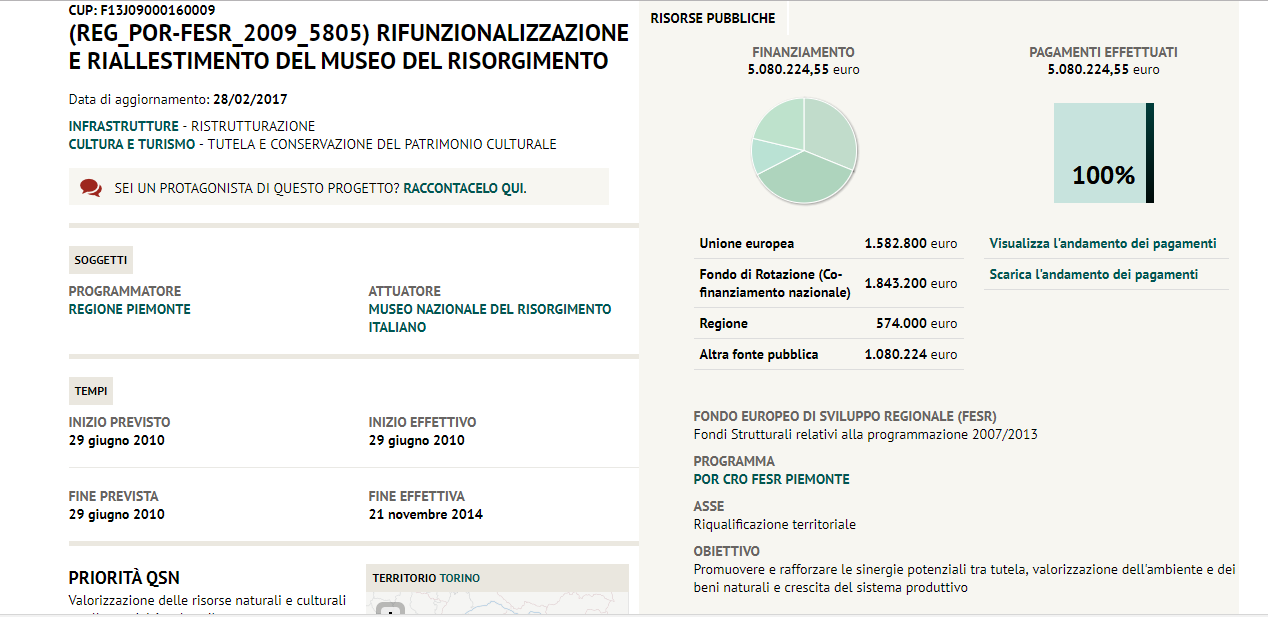
Task: Click 'TUTELA E CONSERVAZIONE DEL PATRIMONIO CULTURALE' text
Action: tap(382, 144)
